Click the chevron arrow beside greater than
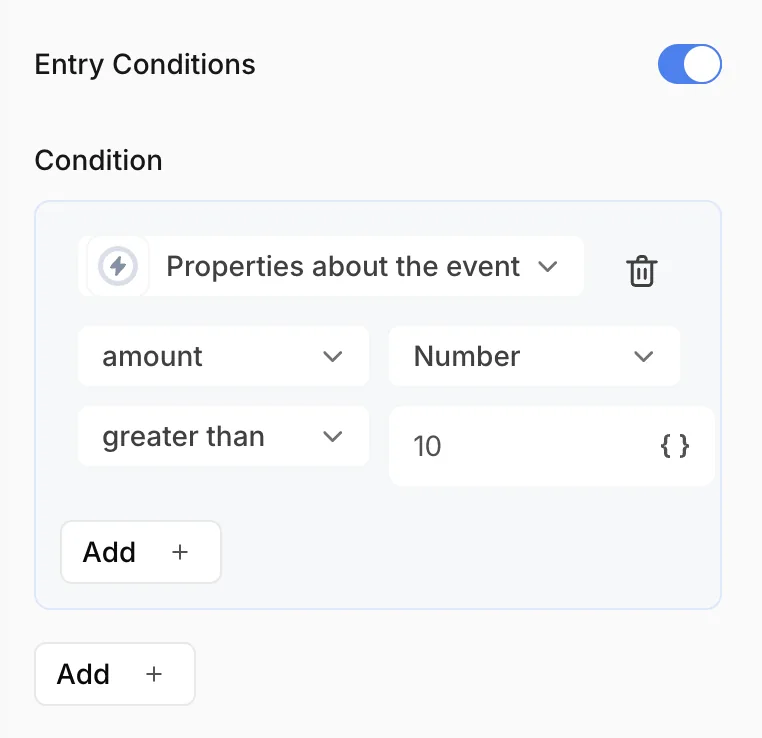762x738 pixels. pos(332,436)
